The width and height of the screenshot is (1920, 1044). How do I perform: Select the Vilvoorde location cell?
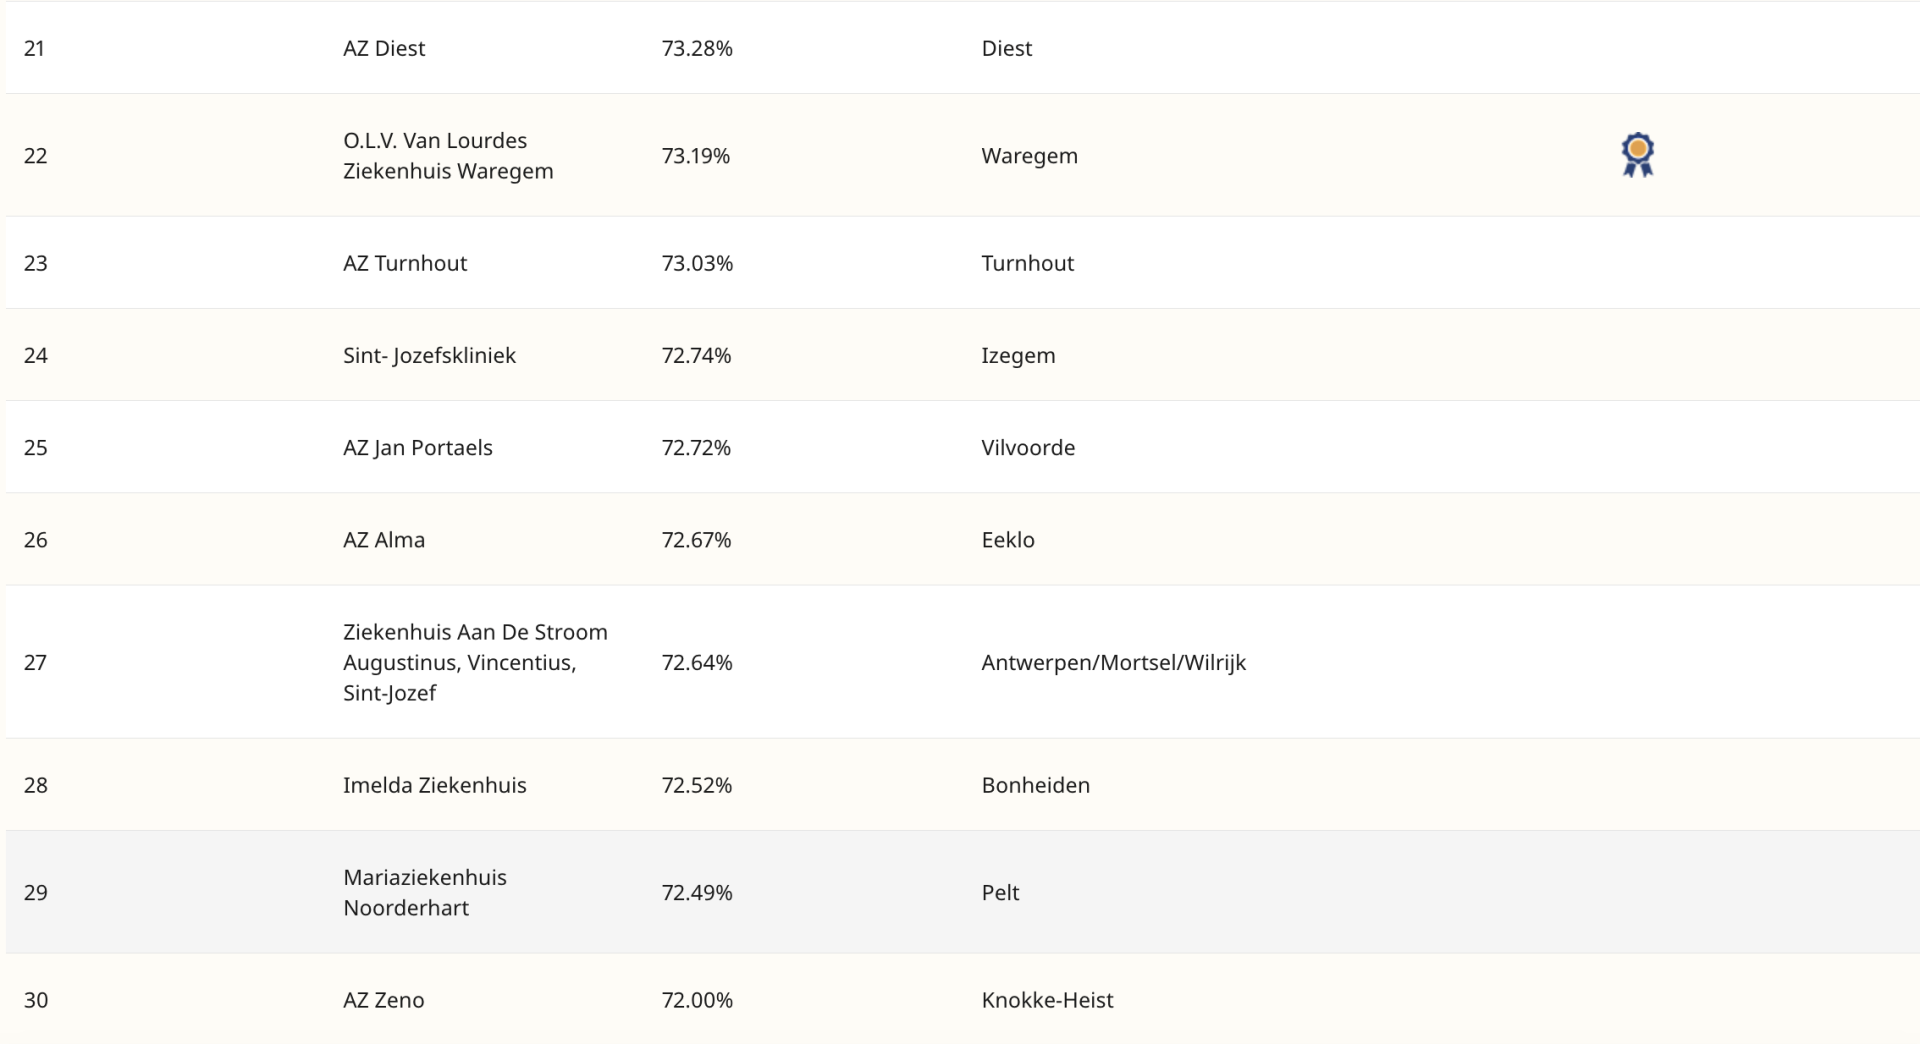click(1028, 447)
